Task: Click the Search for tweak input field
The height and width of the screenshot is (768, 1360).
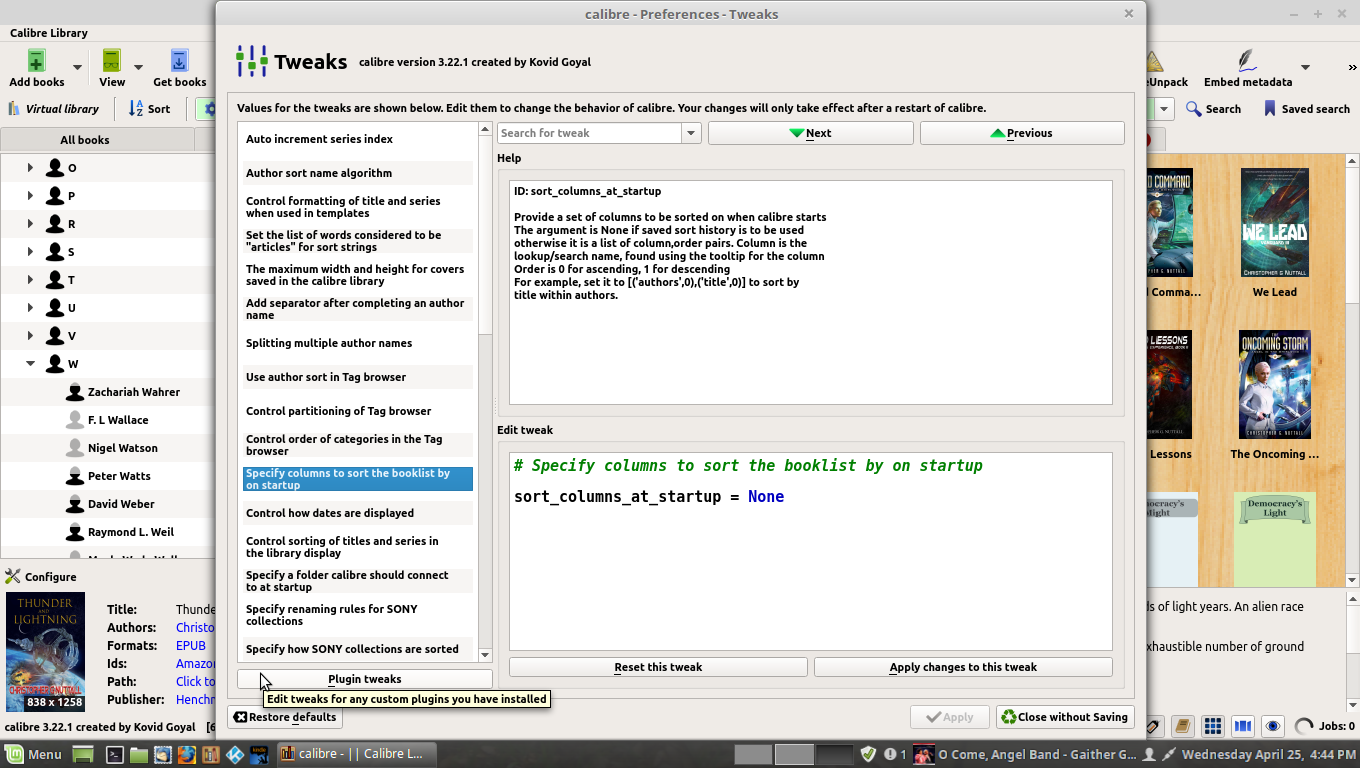Action: tap(590, 133)
